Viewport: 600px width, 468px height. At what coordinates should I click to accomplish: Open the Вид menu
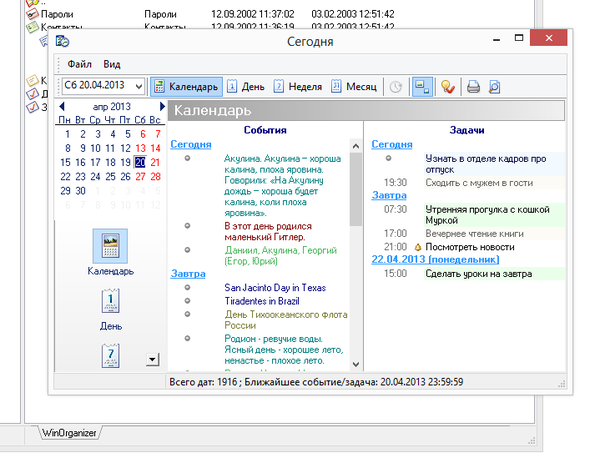[x=112, y=64]
